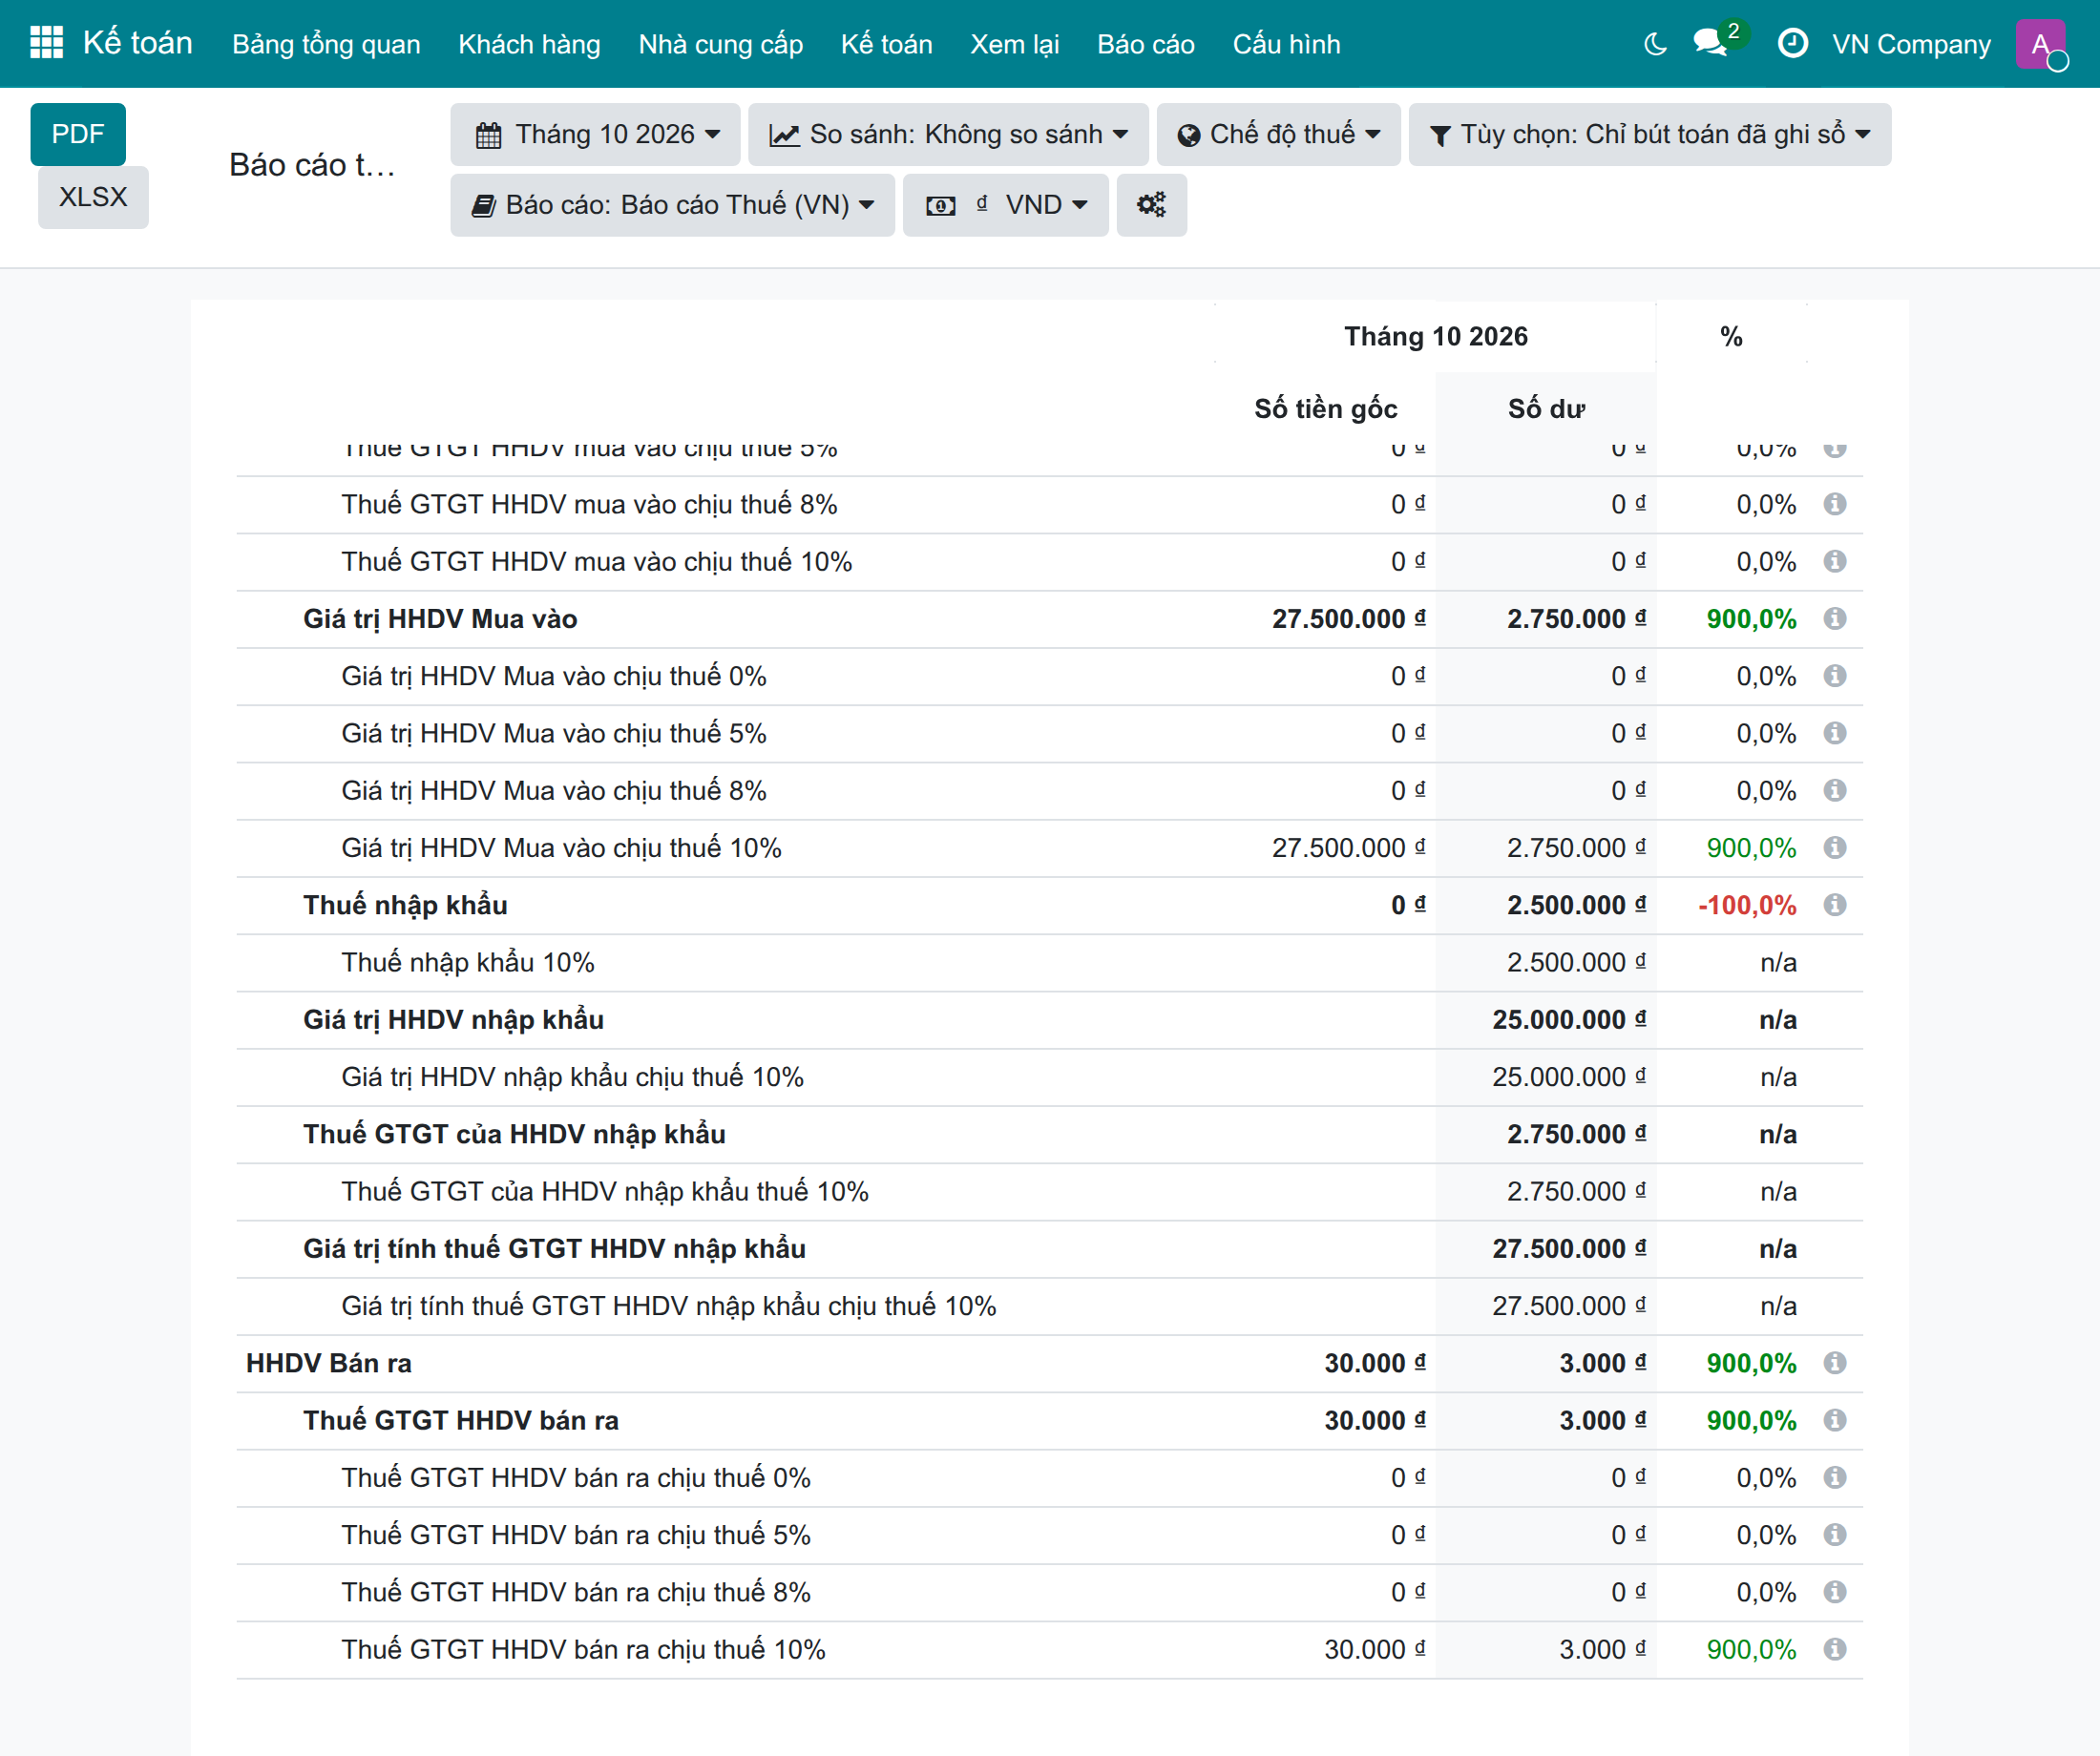Open the Khách hàng menu

529,44
